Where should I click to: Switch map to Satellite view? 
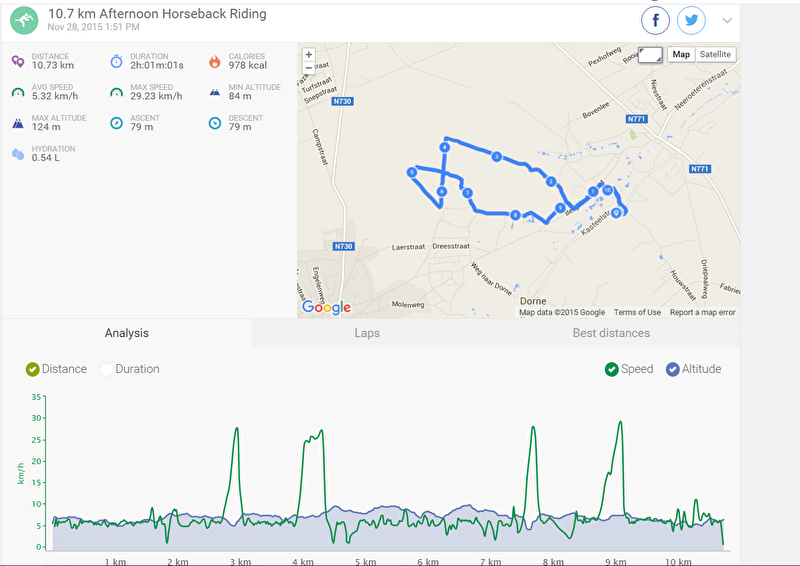(x=715, y=54)
